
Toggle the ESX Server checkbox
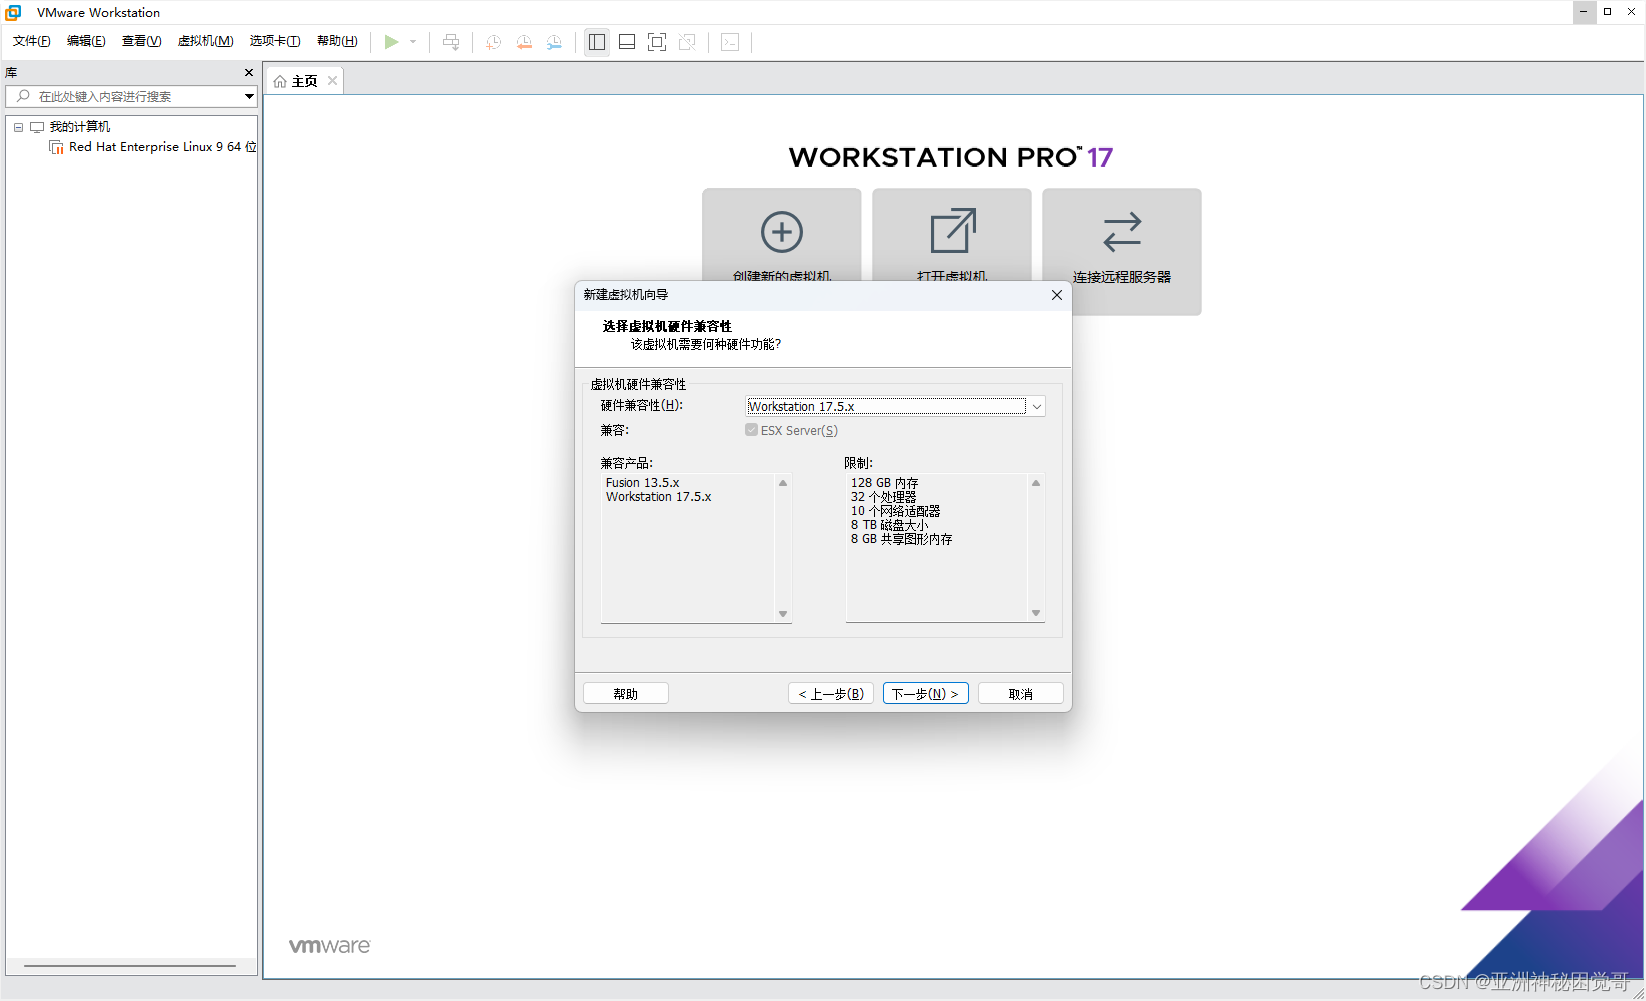tap(751, 430)
